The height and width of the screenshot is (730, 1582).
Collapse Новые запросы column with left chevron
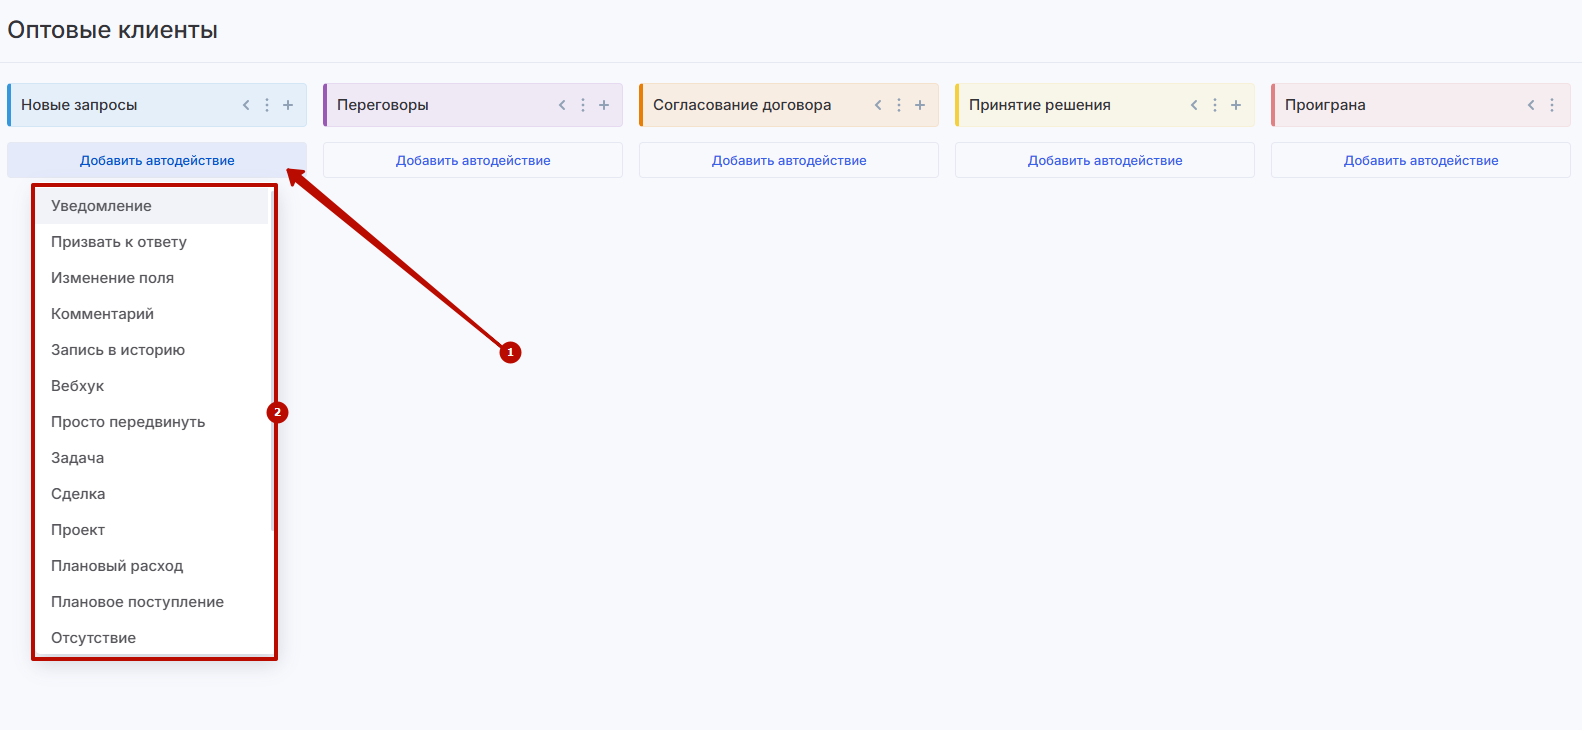[x=246, y=105]
